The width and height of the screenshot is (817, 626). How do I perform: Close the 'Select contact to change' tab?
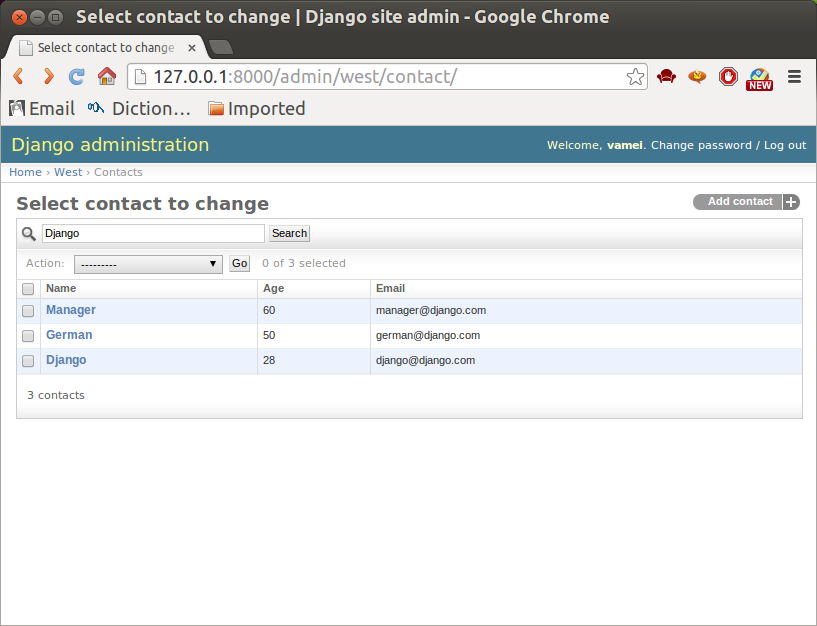tap(192, 48)
